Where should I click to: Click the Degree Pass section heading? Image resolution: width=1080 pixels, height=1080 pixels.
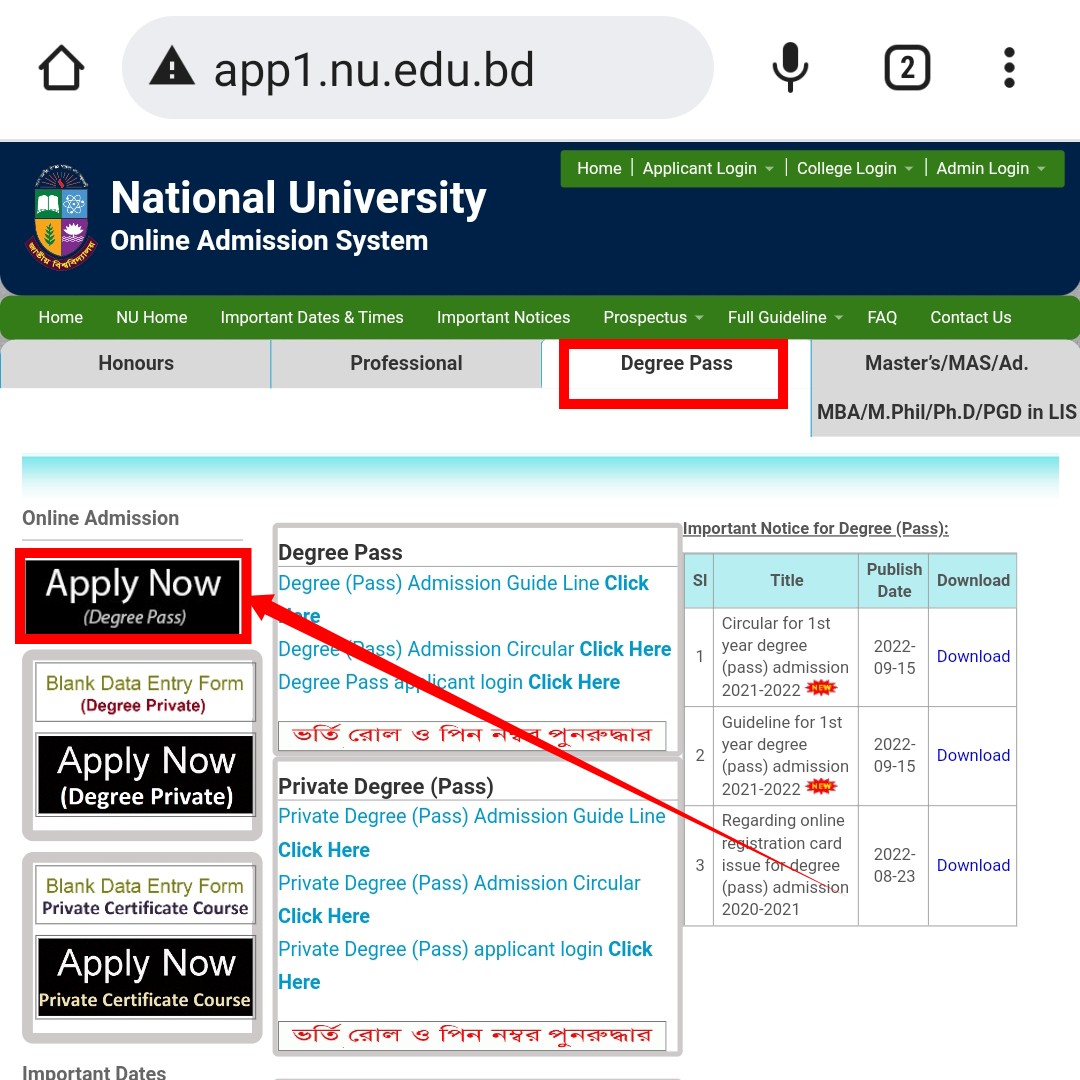click(x=340, y=552)
